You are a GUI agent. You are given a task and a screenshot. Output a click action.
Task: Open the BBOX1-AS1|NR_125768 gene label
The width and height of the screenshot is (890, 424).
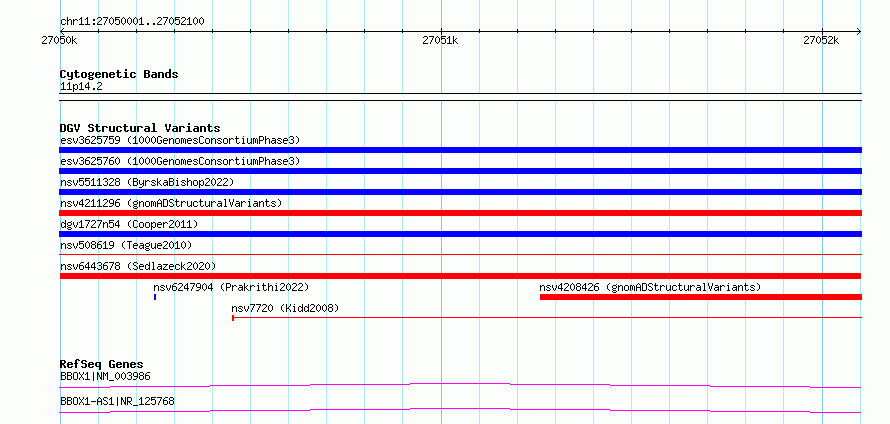pyautogui.click(x=117, y=402)
